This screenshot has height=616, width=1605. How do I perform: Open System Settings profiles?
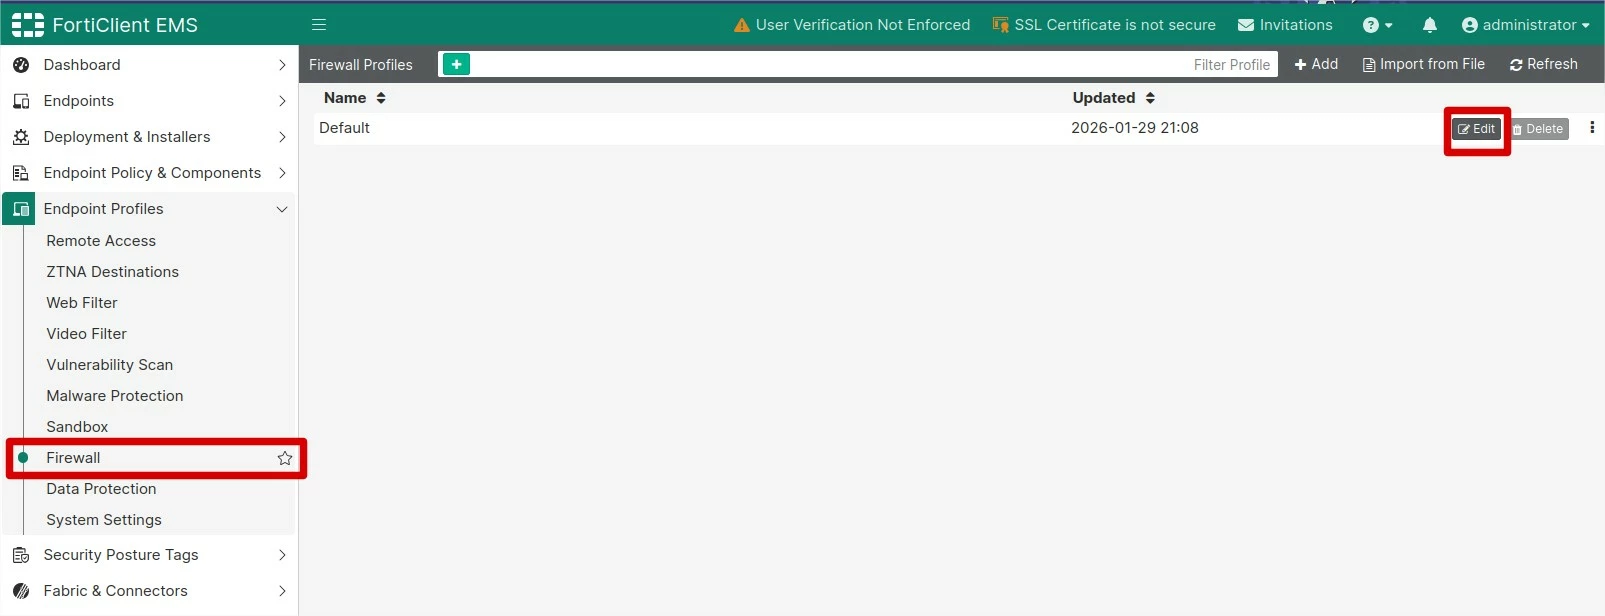coord(104,520)
